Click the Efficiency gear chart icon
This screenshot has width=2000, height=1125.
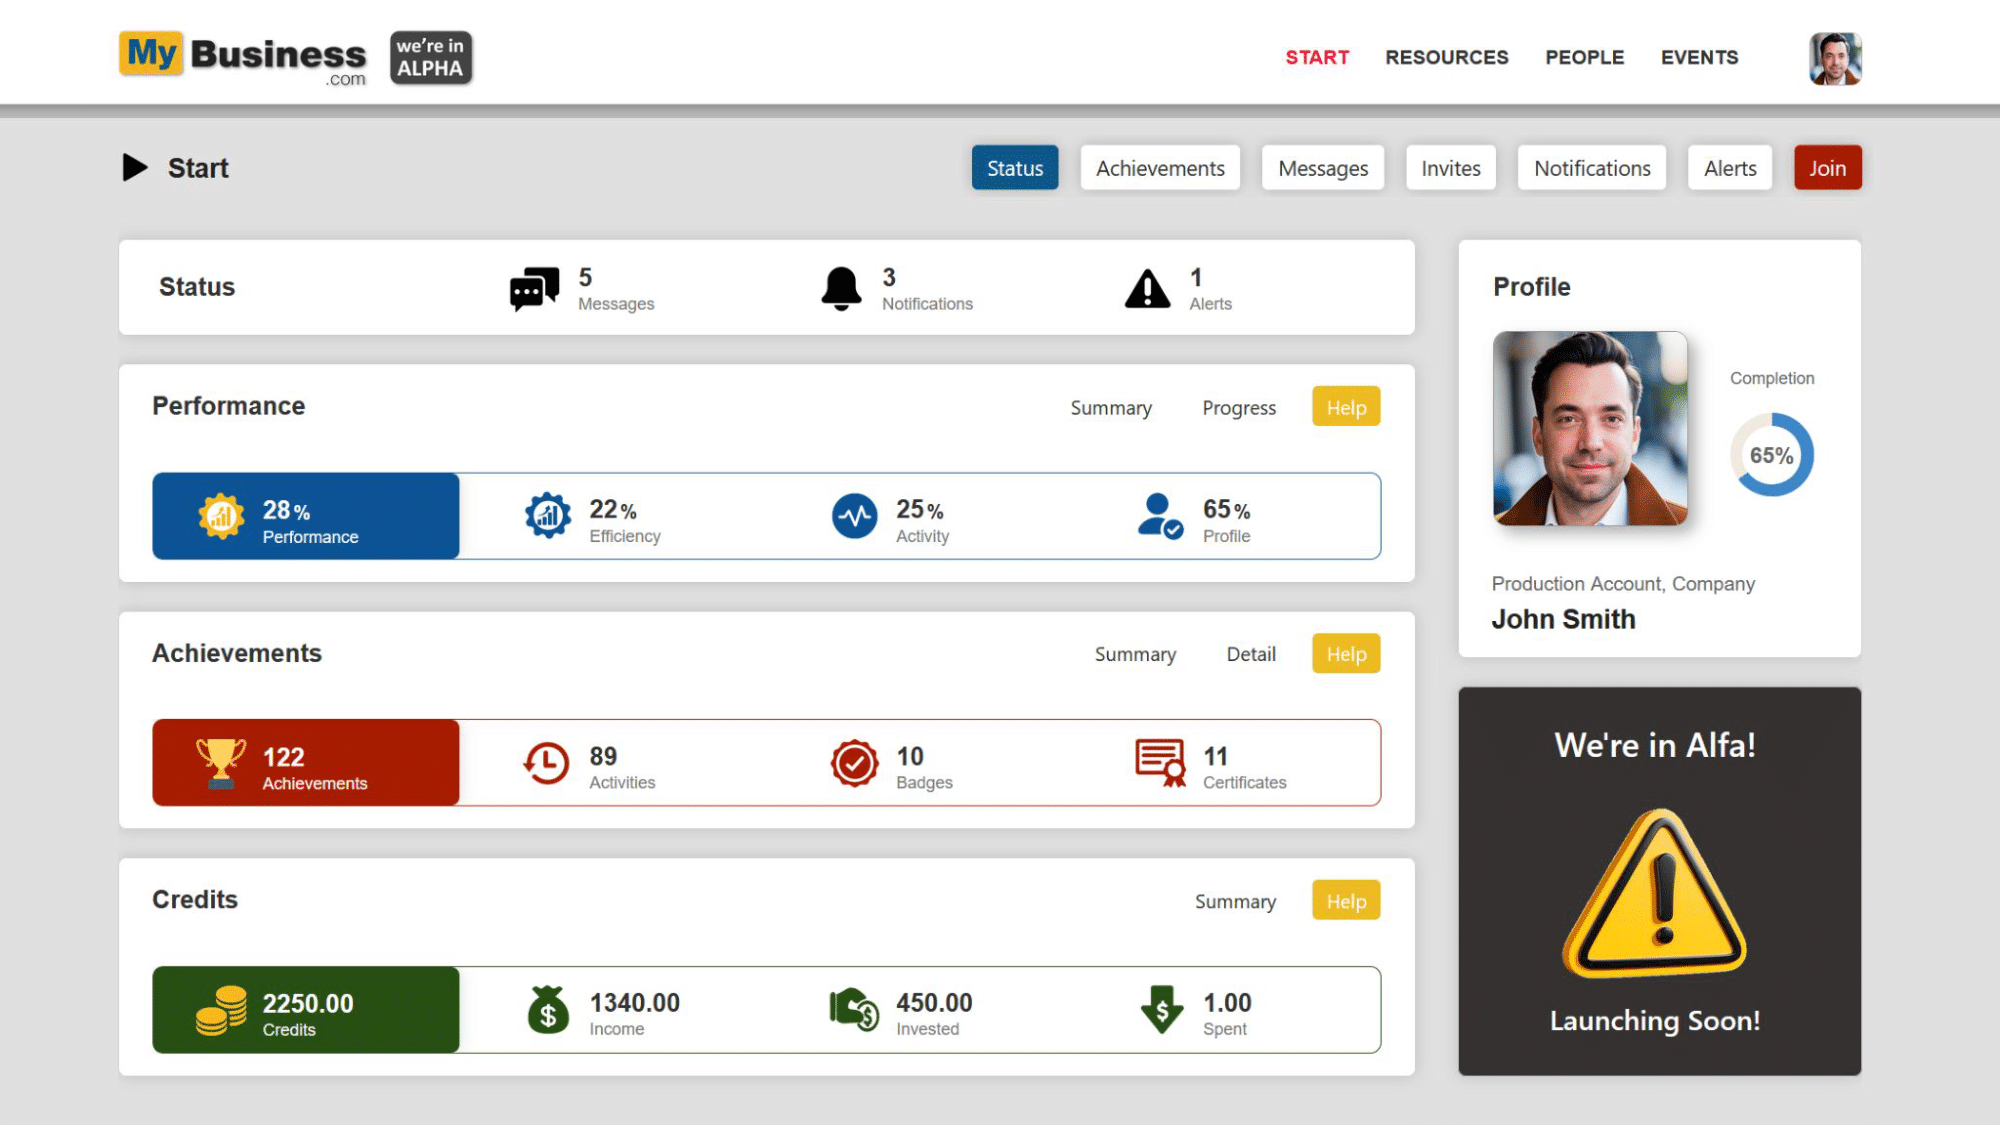coord(548,516)
